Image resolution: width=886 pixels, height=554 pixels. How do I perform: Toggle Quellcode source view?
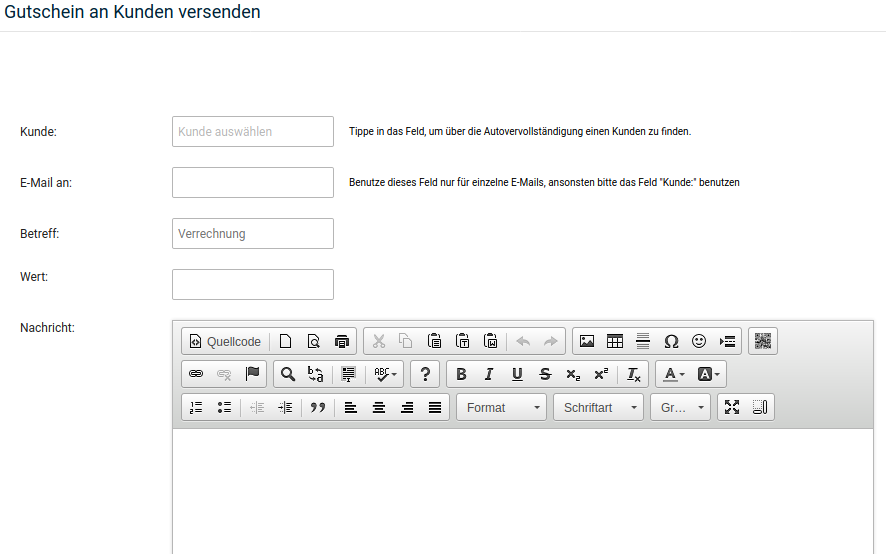225,341
